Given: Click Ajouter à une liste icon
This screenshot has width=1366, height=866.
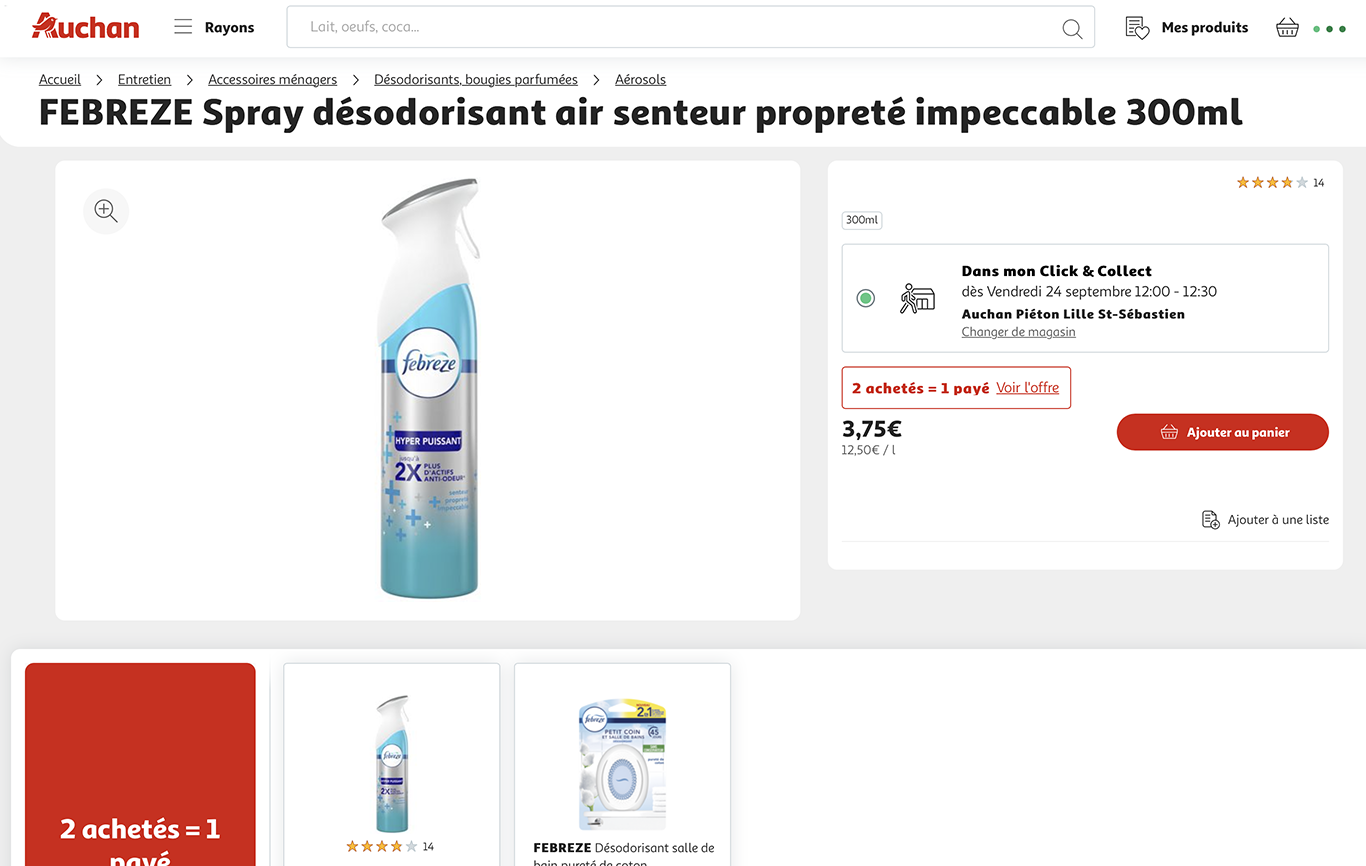Looking at the screenshot, I should point(1210,520).
